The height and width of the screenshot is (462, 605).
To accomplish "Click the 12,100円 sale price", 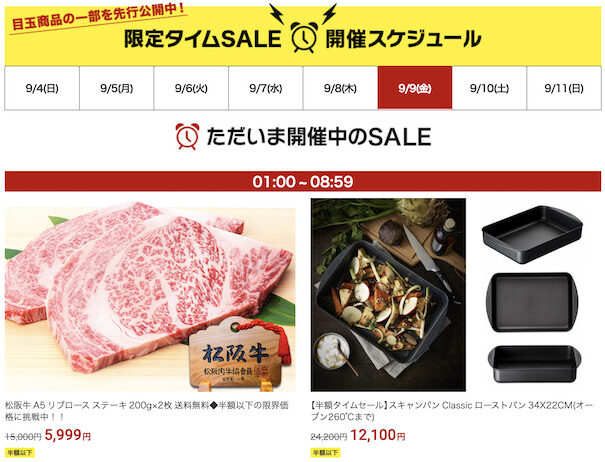I will tap(378, 435).
